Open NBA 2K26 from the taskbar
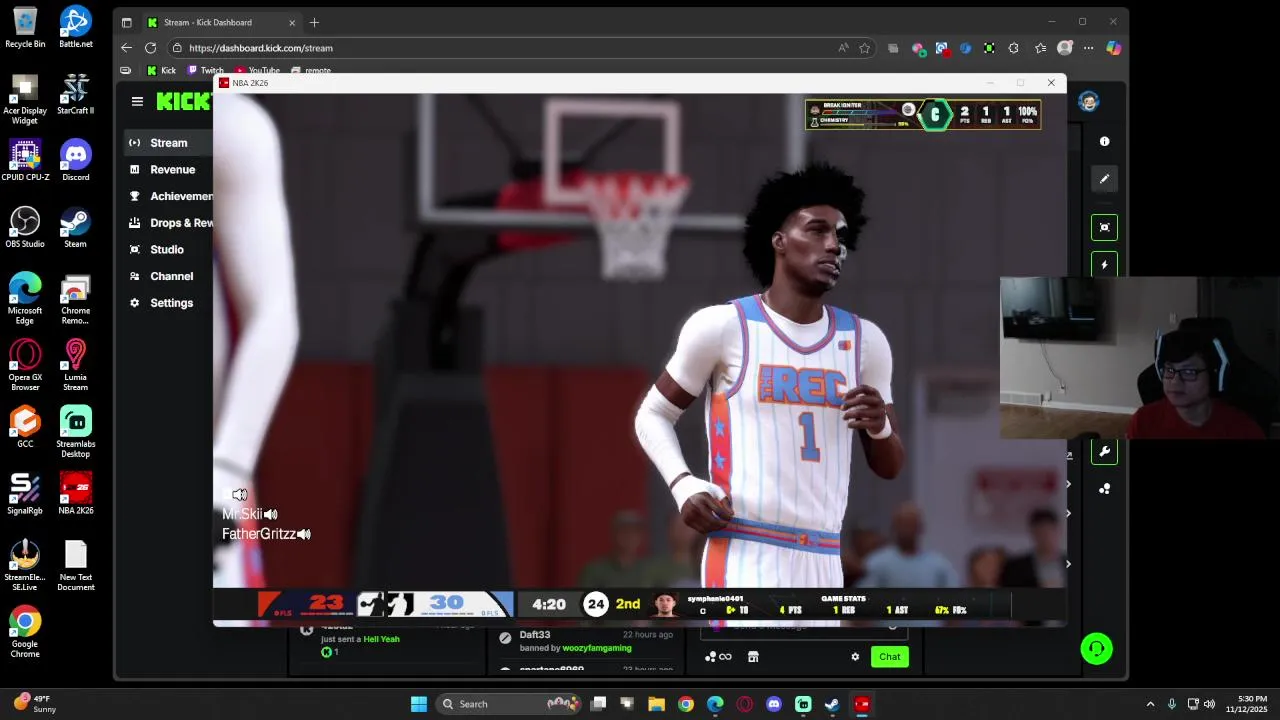 (862, 704)
